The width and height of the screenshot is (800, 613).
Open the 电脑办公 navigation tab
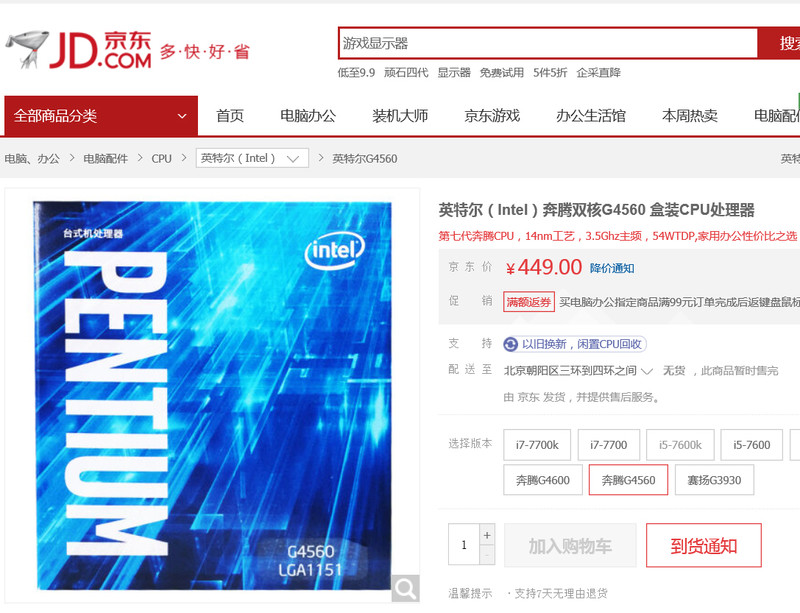click(x=308, y=116)
